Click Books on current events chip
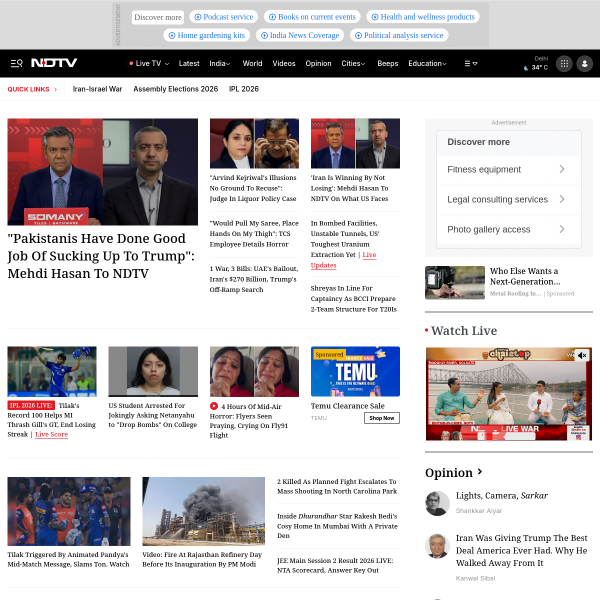The width and height of the screenshot is (600, 600). pyautogui.click(x=312, y=17)
